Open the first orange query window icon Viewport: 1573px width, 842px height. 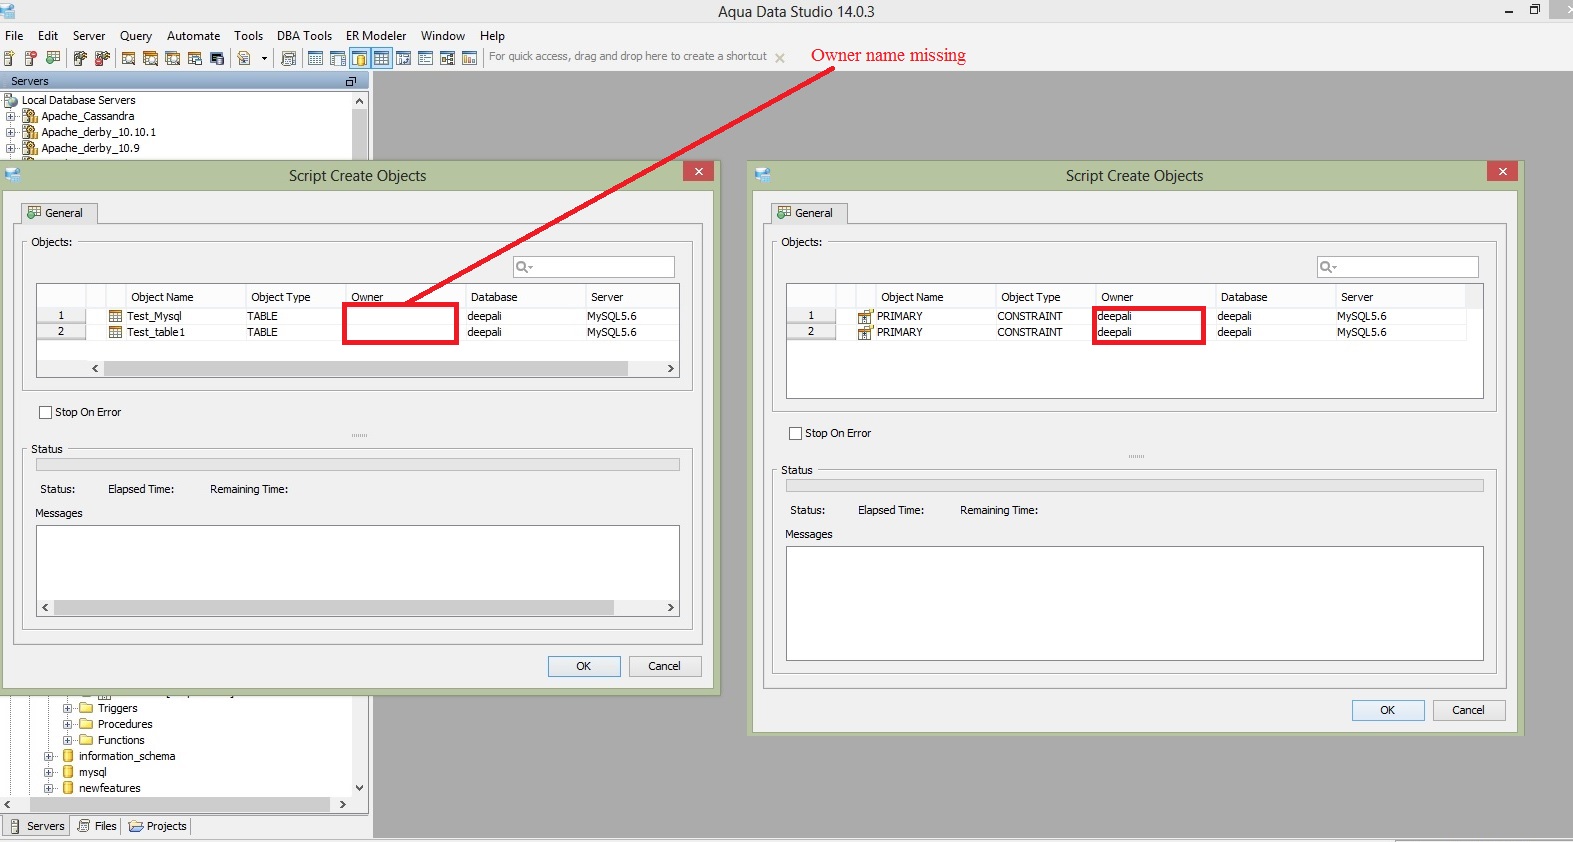(129, 58)
